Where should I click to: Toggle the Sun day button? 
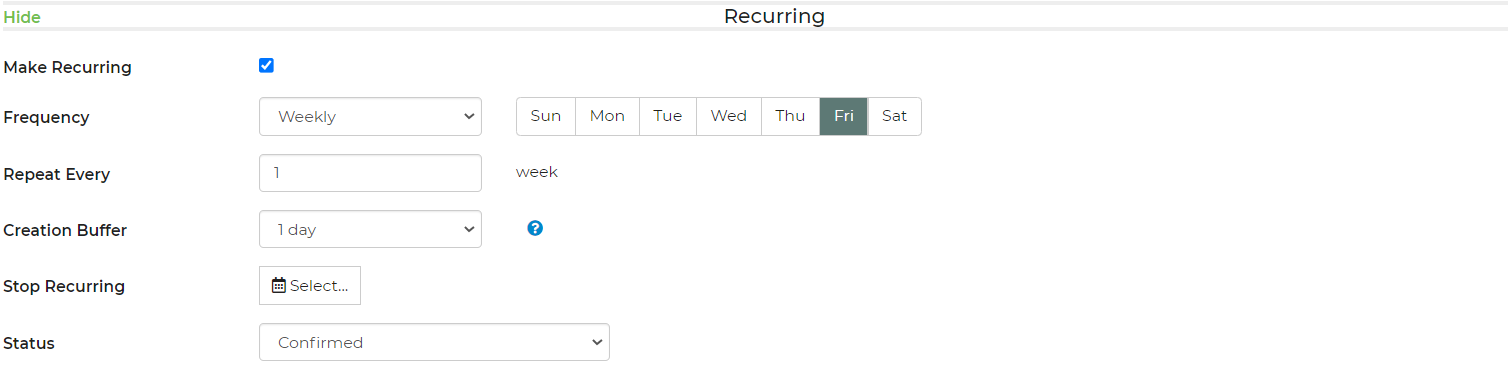click(x=546, y=116)
